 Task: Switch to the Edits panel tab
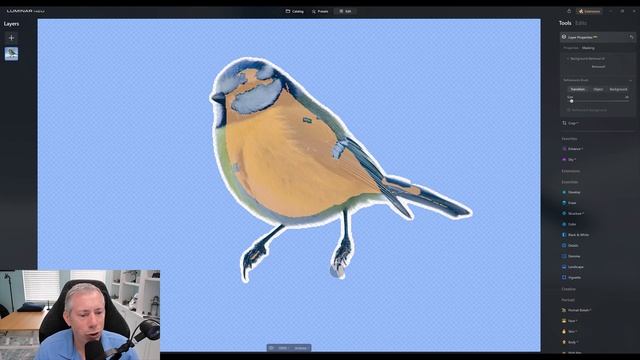(x=581, y=23)
